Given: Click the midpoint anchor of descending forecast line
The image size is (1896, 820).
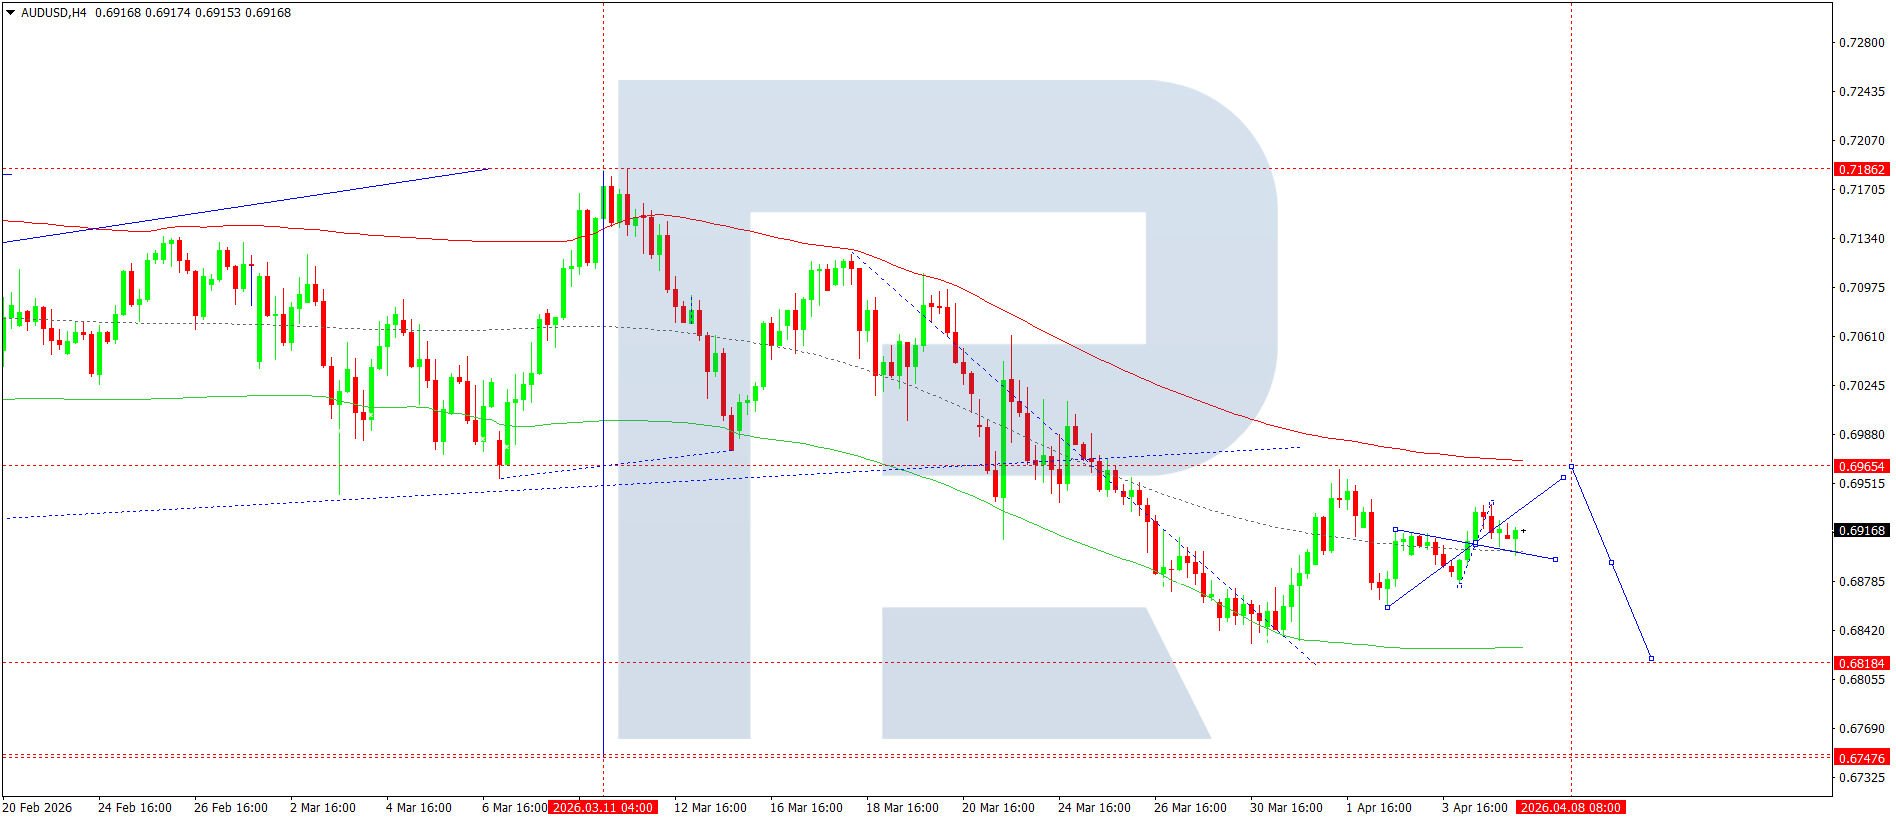Looking at the screenshot, I should click(1611, 563).
